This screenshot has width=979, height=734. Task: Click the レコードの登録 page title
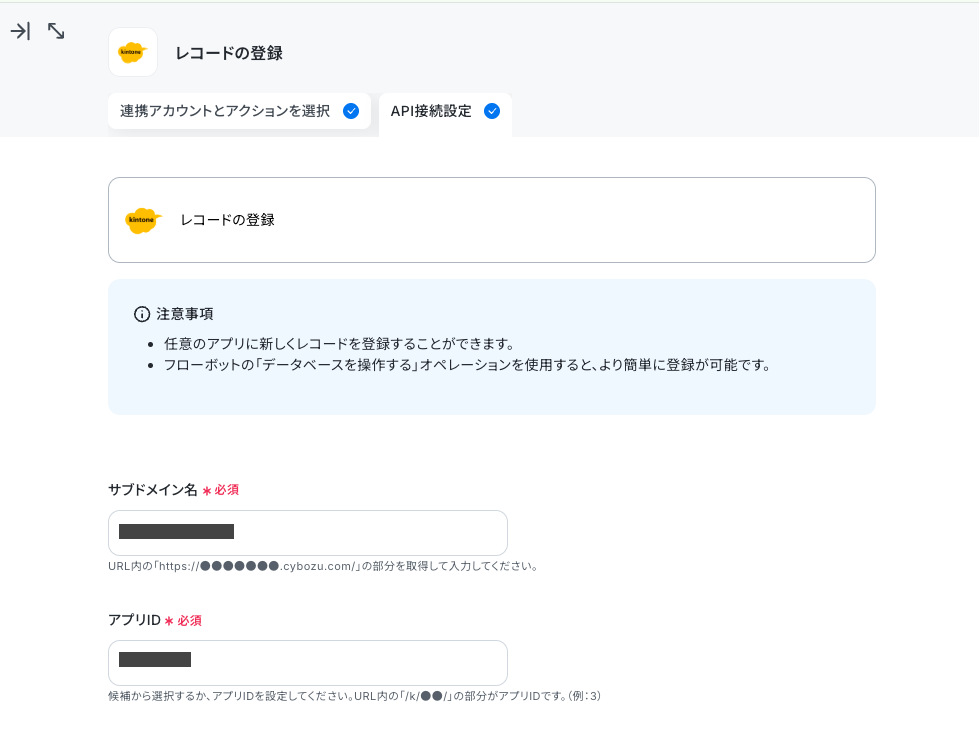click(229, 53)
